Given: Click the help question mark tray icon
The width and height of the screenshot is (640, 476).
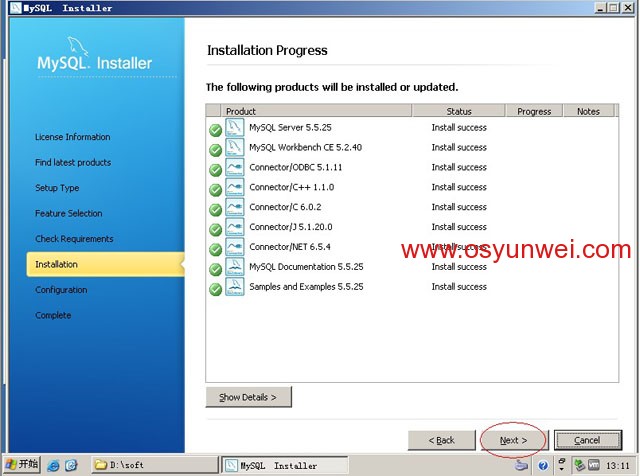Looking at the screenshot, I should [542, 465].
